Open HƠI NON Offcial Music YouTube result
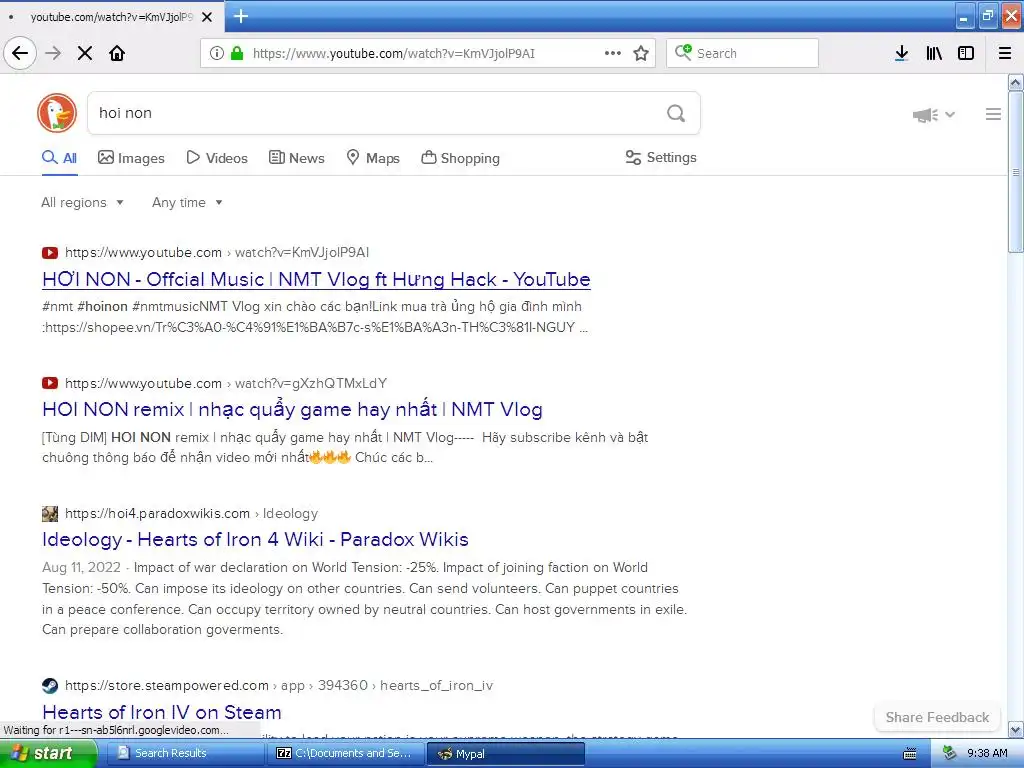 [x=316, y=280]
